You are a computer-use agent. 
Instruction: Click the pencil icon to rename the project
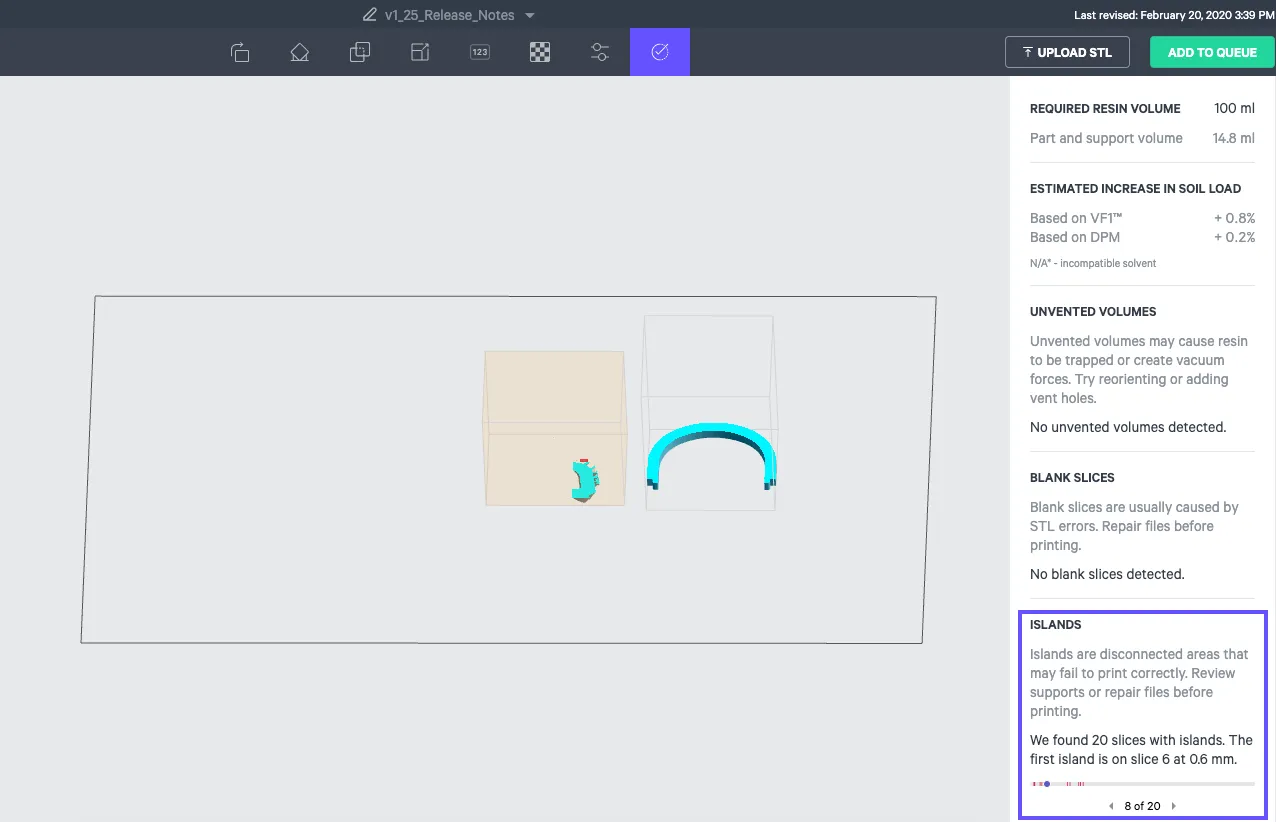point(370,15)
